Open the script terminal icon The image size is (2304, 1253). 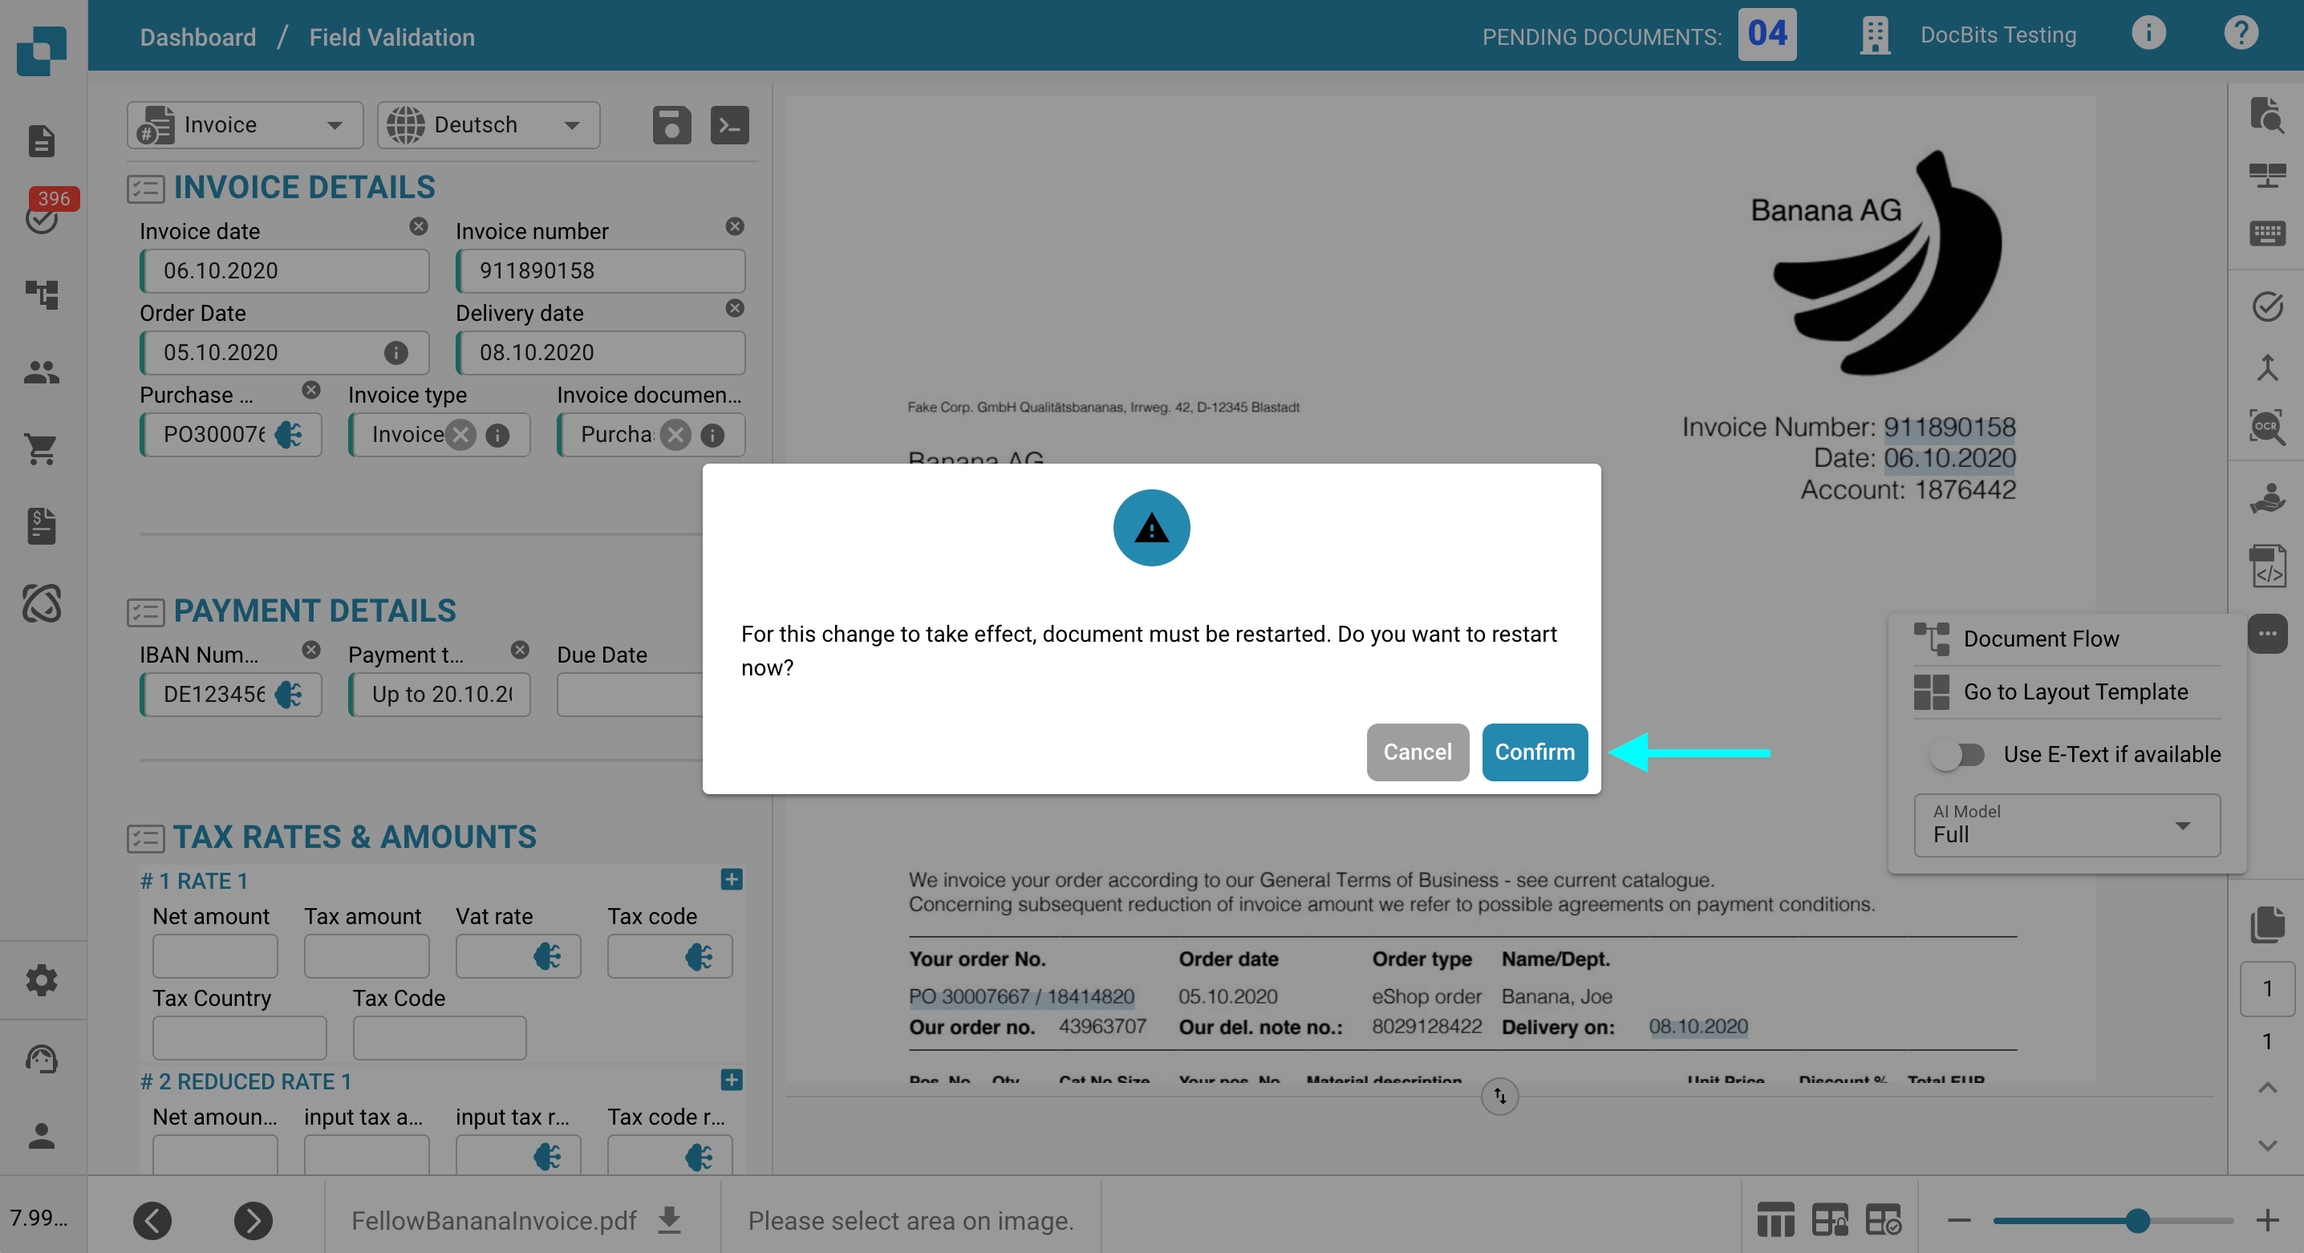(729, 125)
